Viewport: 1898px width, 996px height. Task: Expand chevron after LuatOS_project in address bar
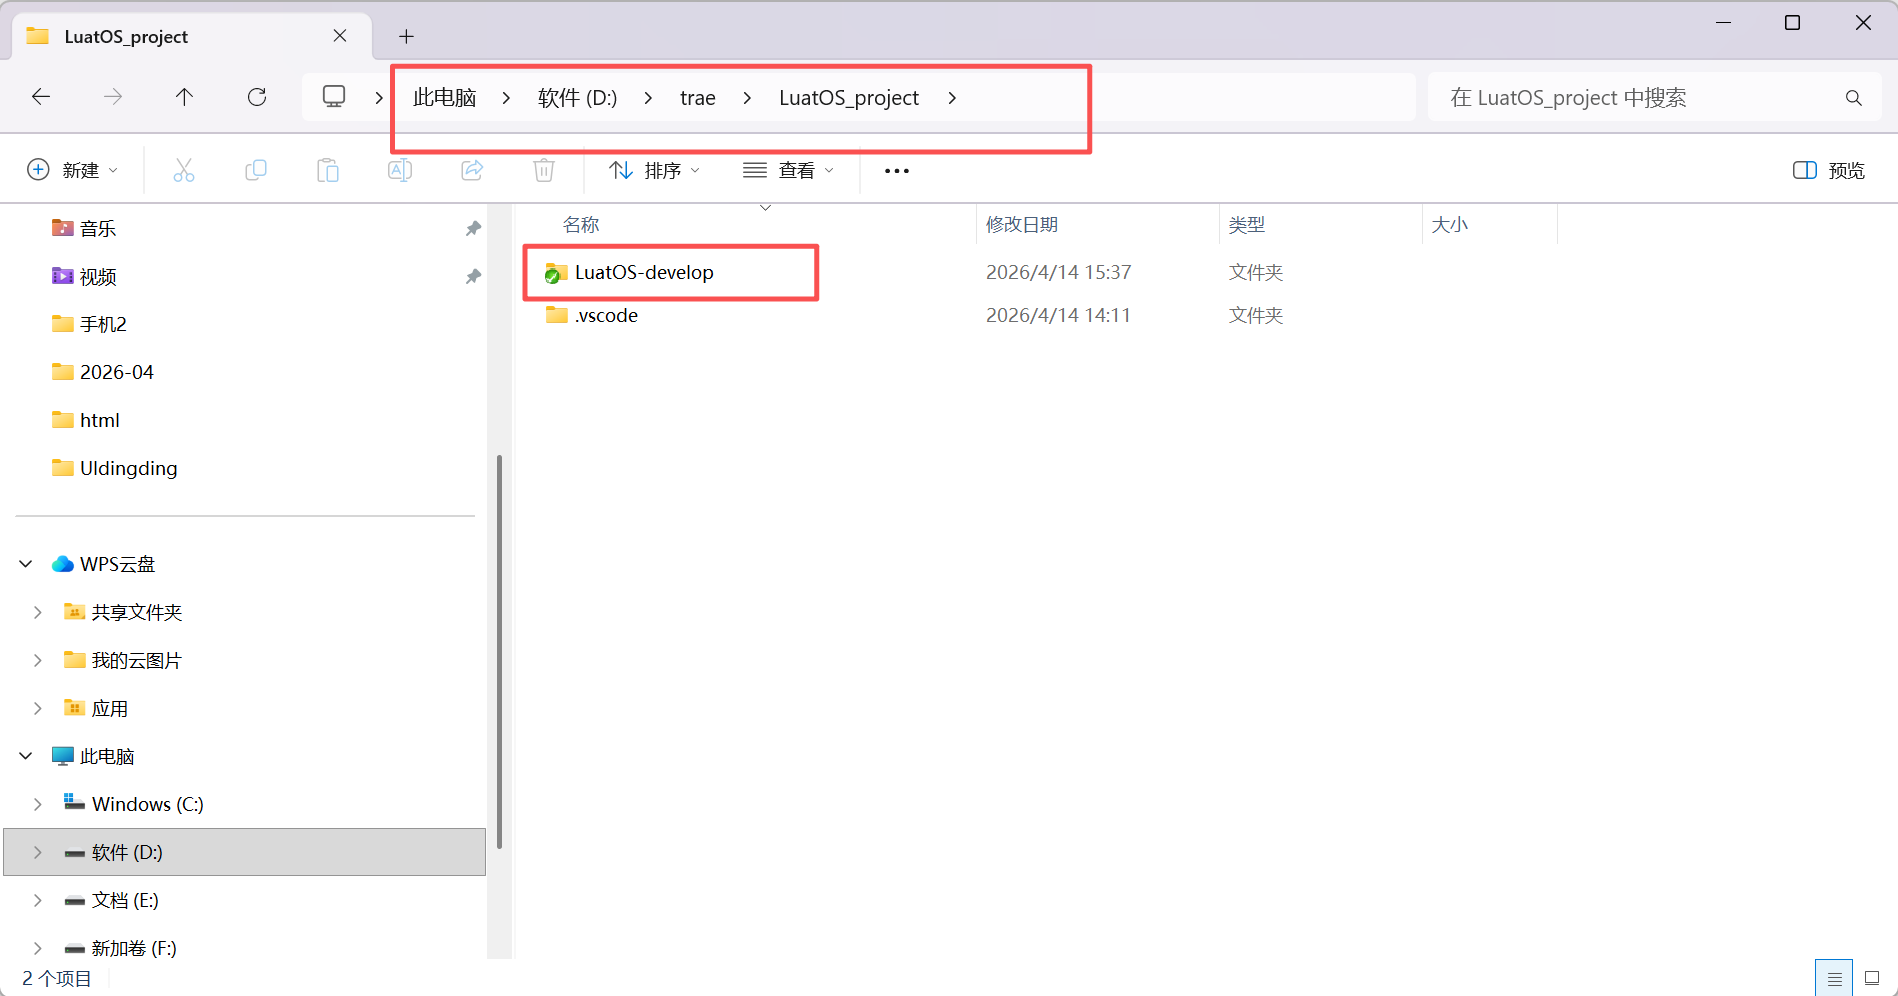(952, 97)
